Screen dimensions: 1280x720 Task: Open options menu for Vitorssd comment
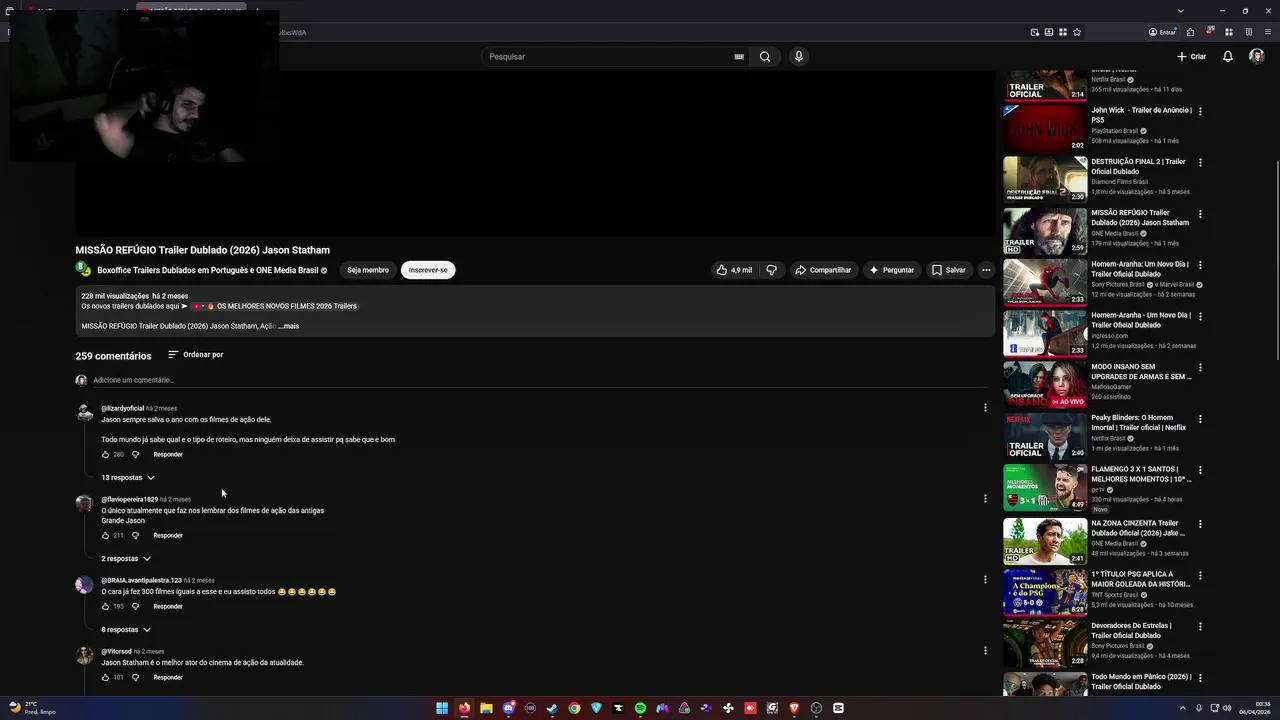(985, 651)
